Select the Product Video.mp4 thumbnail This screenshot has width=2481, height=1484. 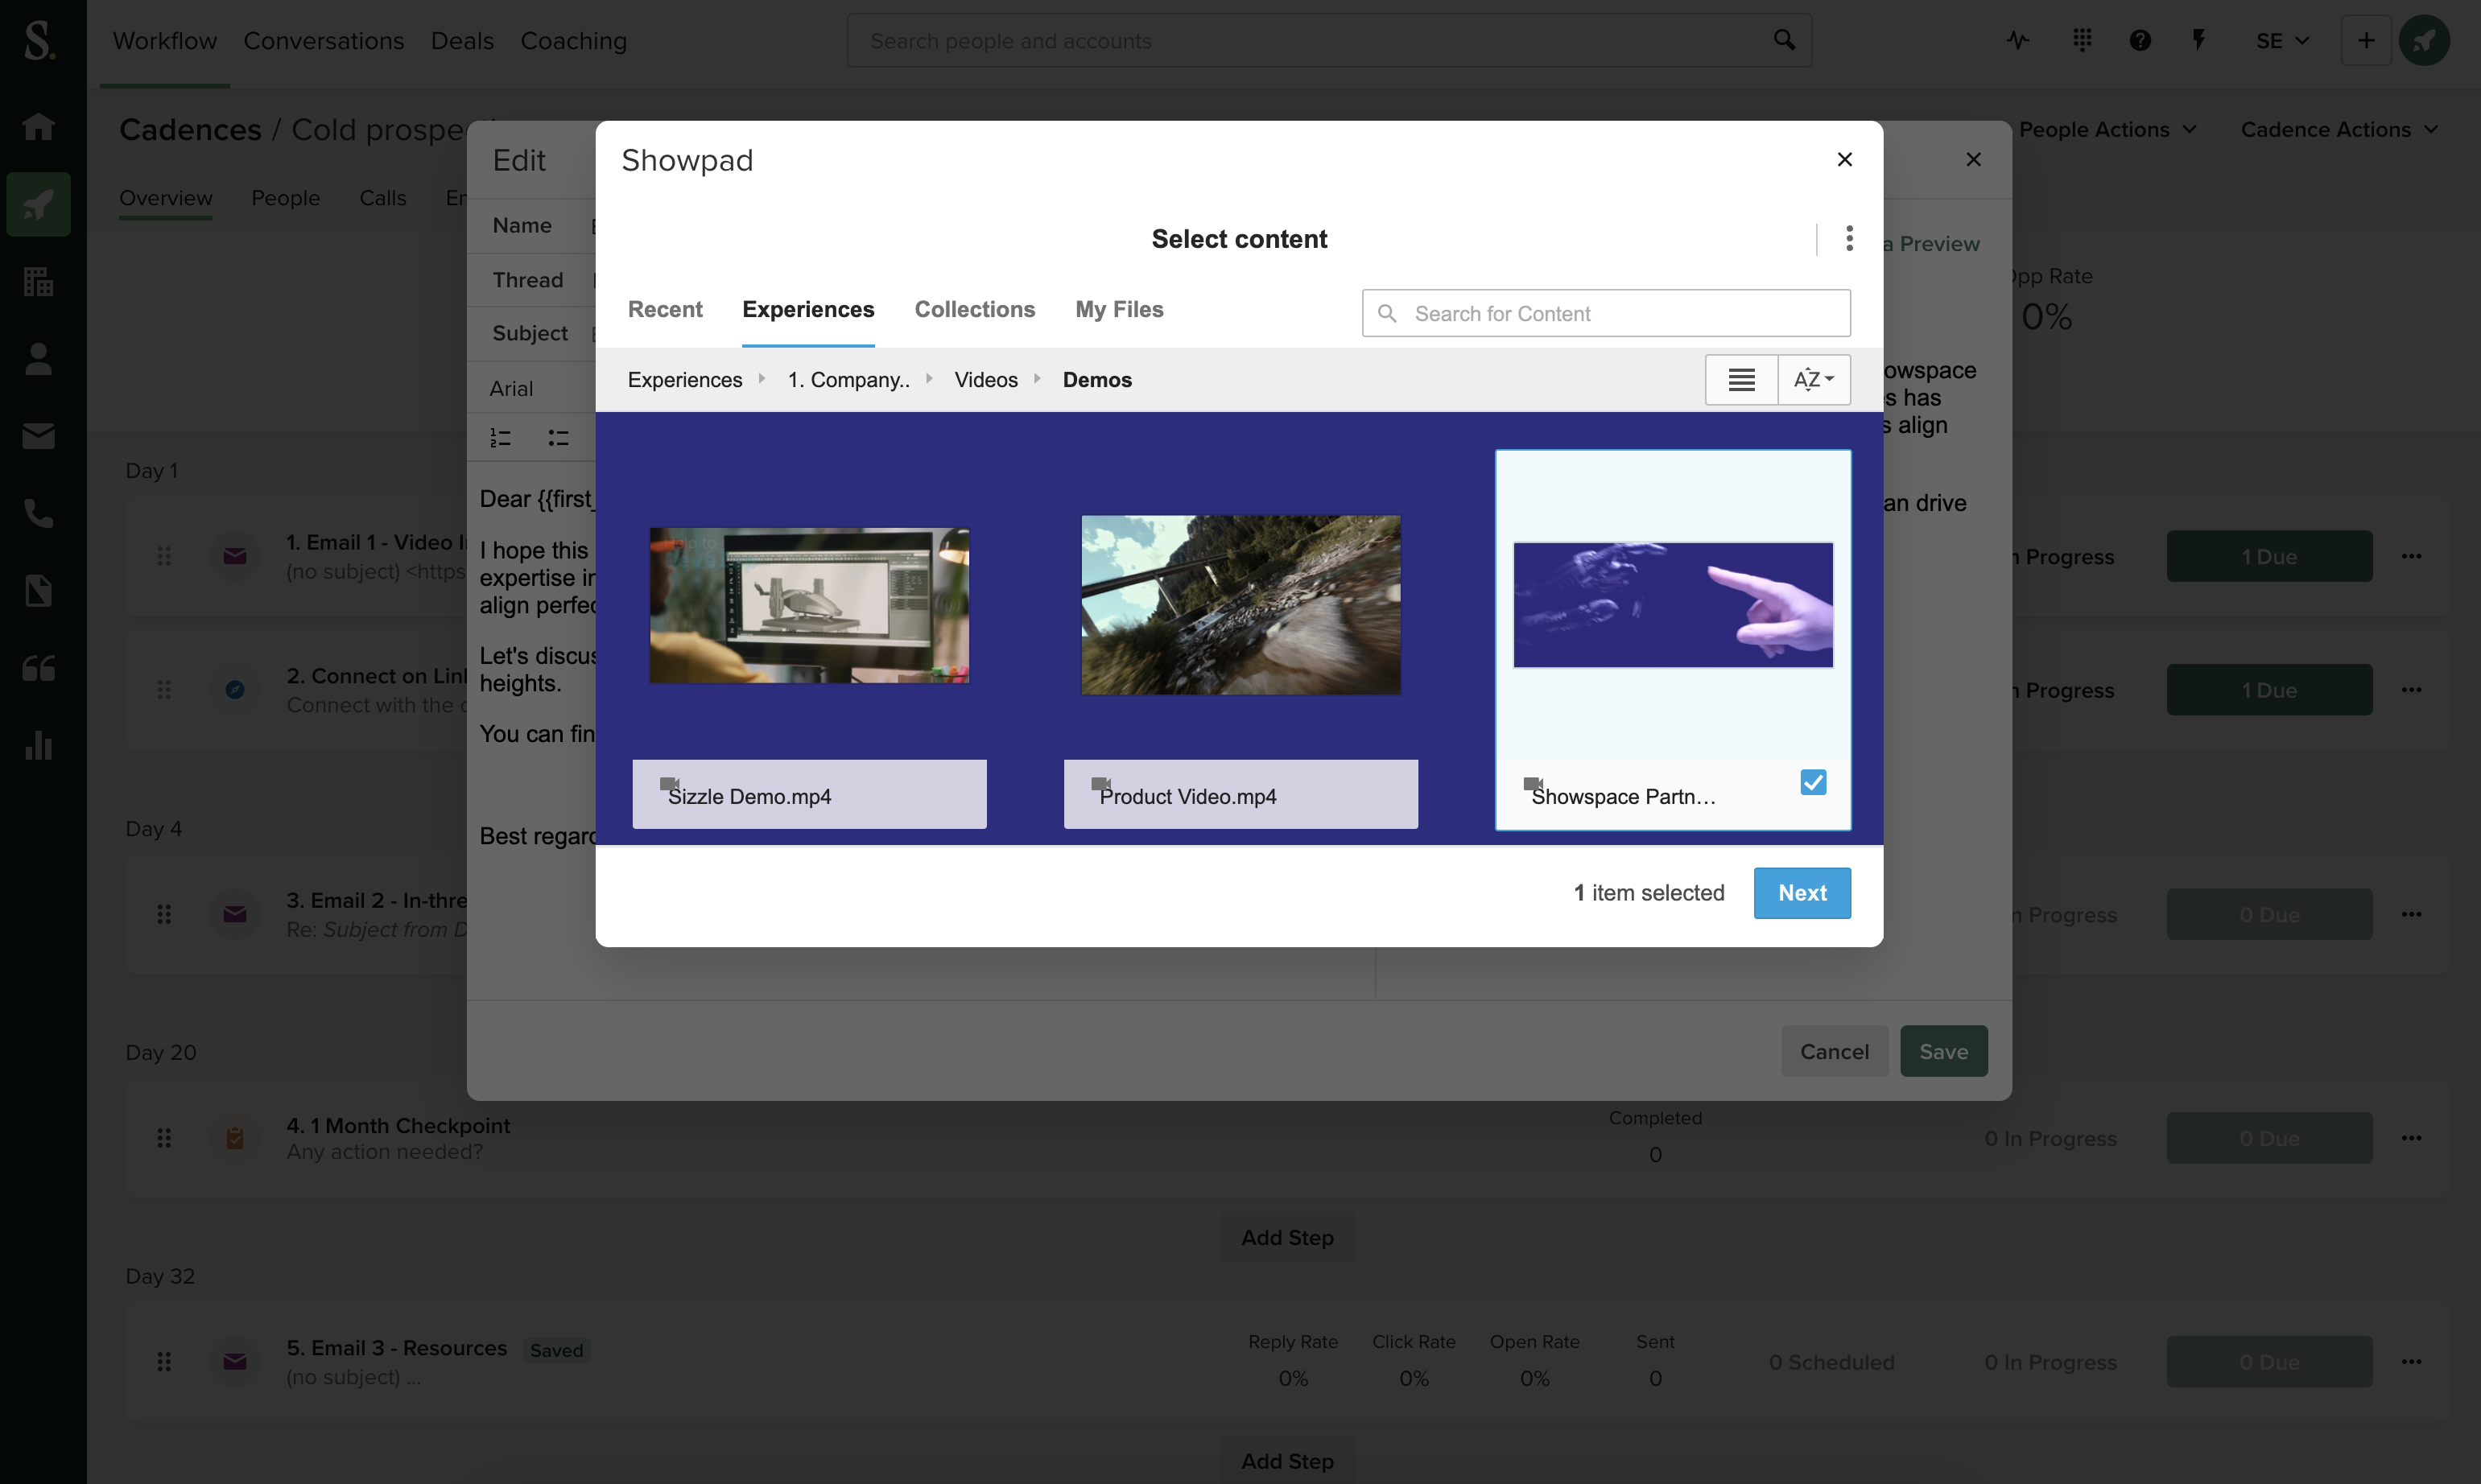click(1241, 605)
